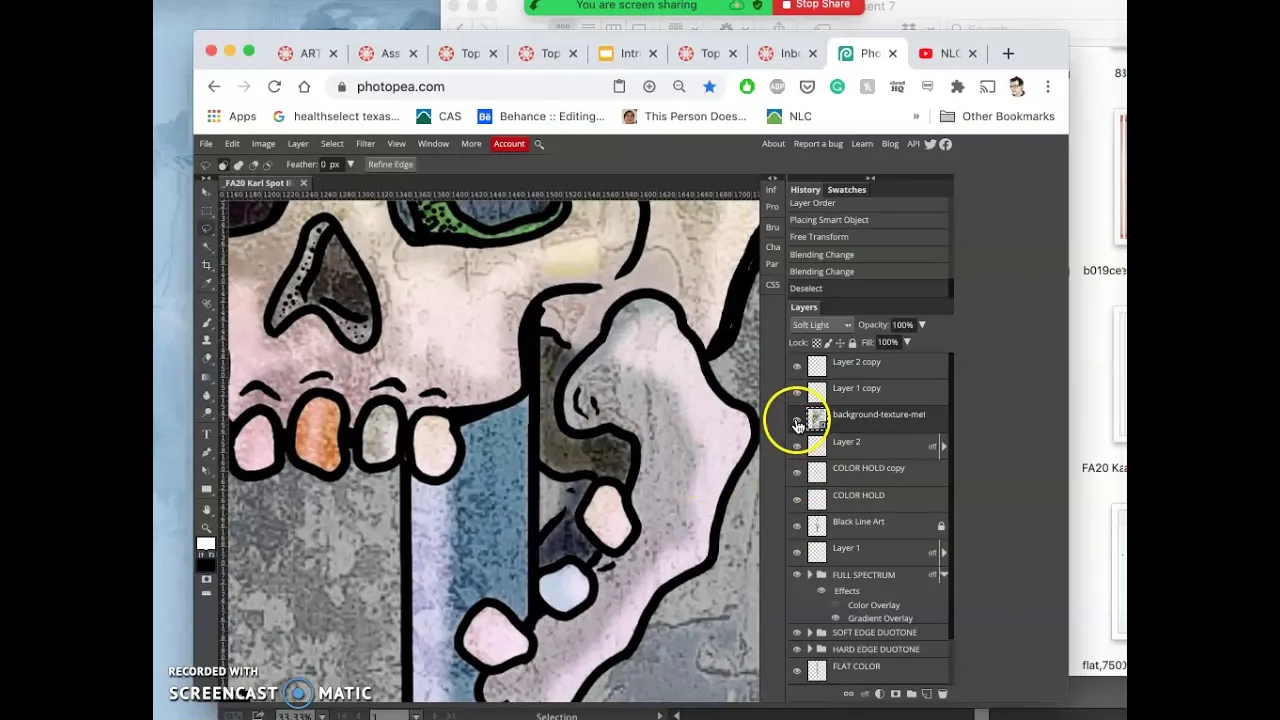
Task: Select the Magic Wand tool
Action: pos(207,246)
